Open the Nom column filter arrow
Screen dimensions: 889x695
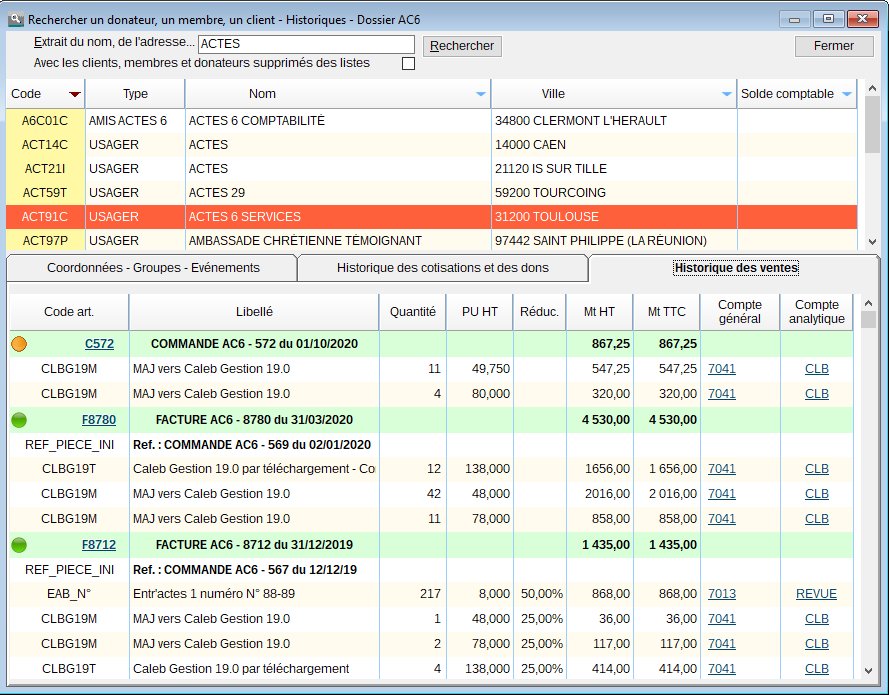coord(481,94)
